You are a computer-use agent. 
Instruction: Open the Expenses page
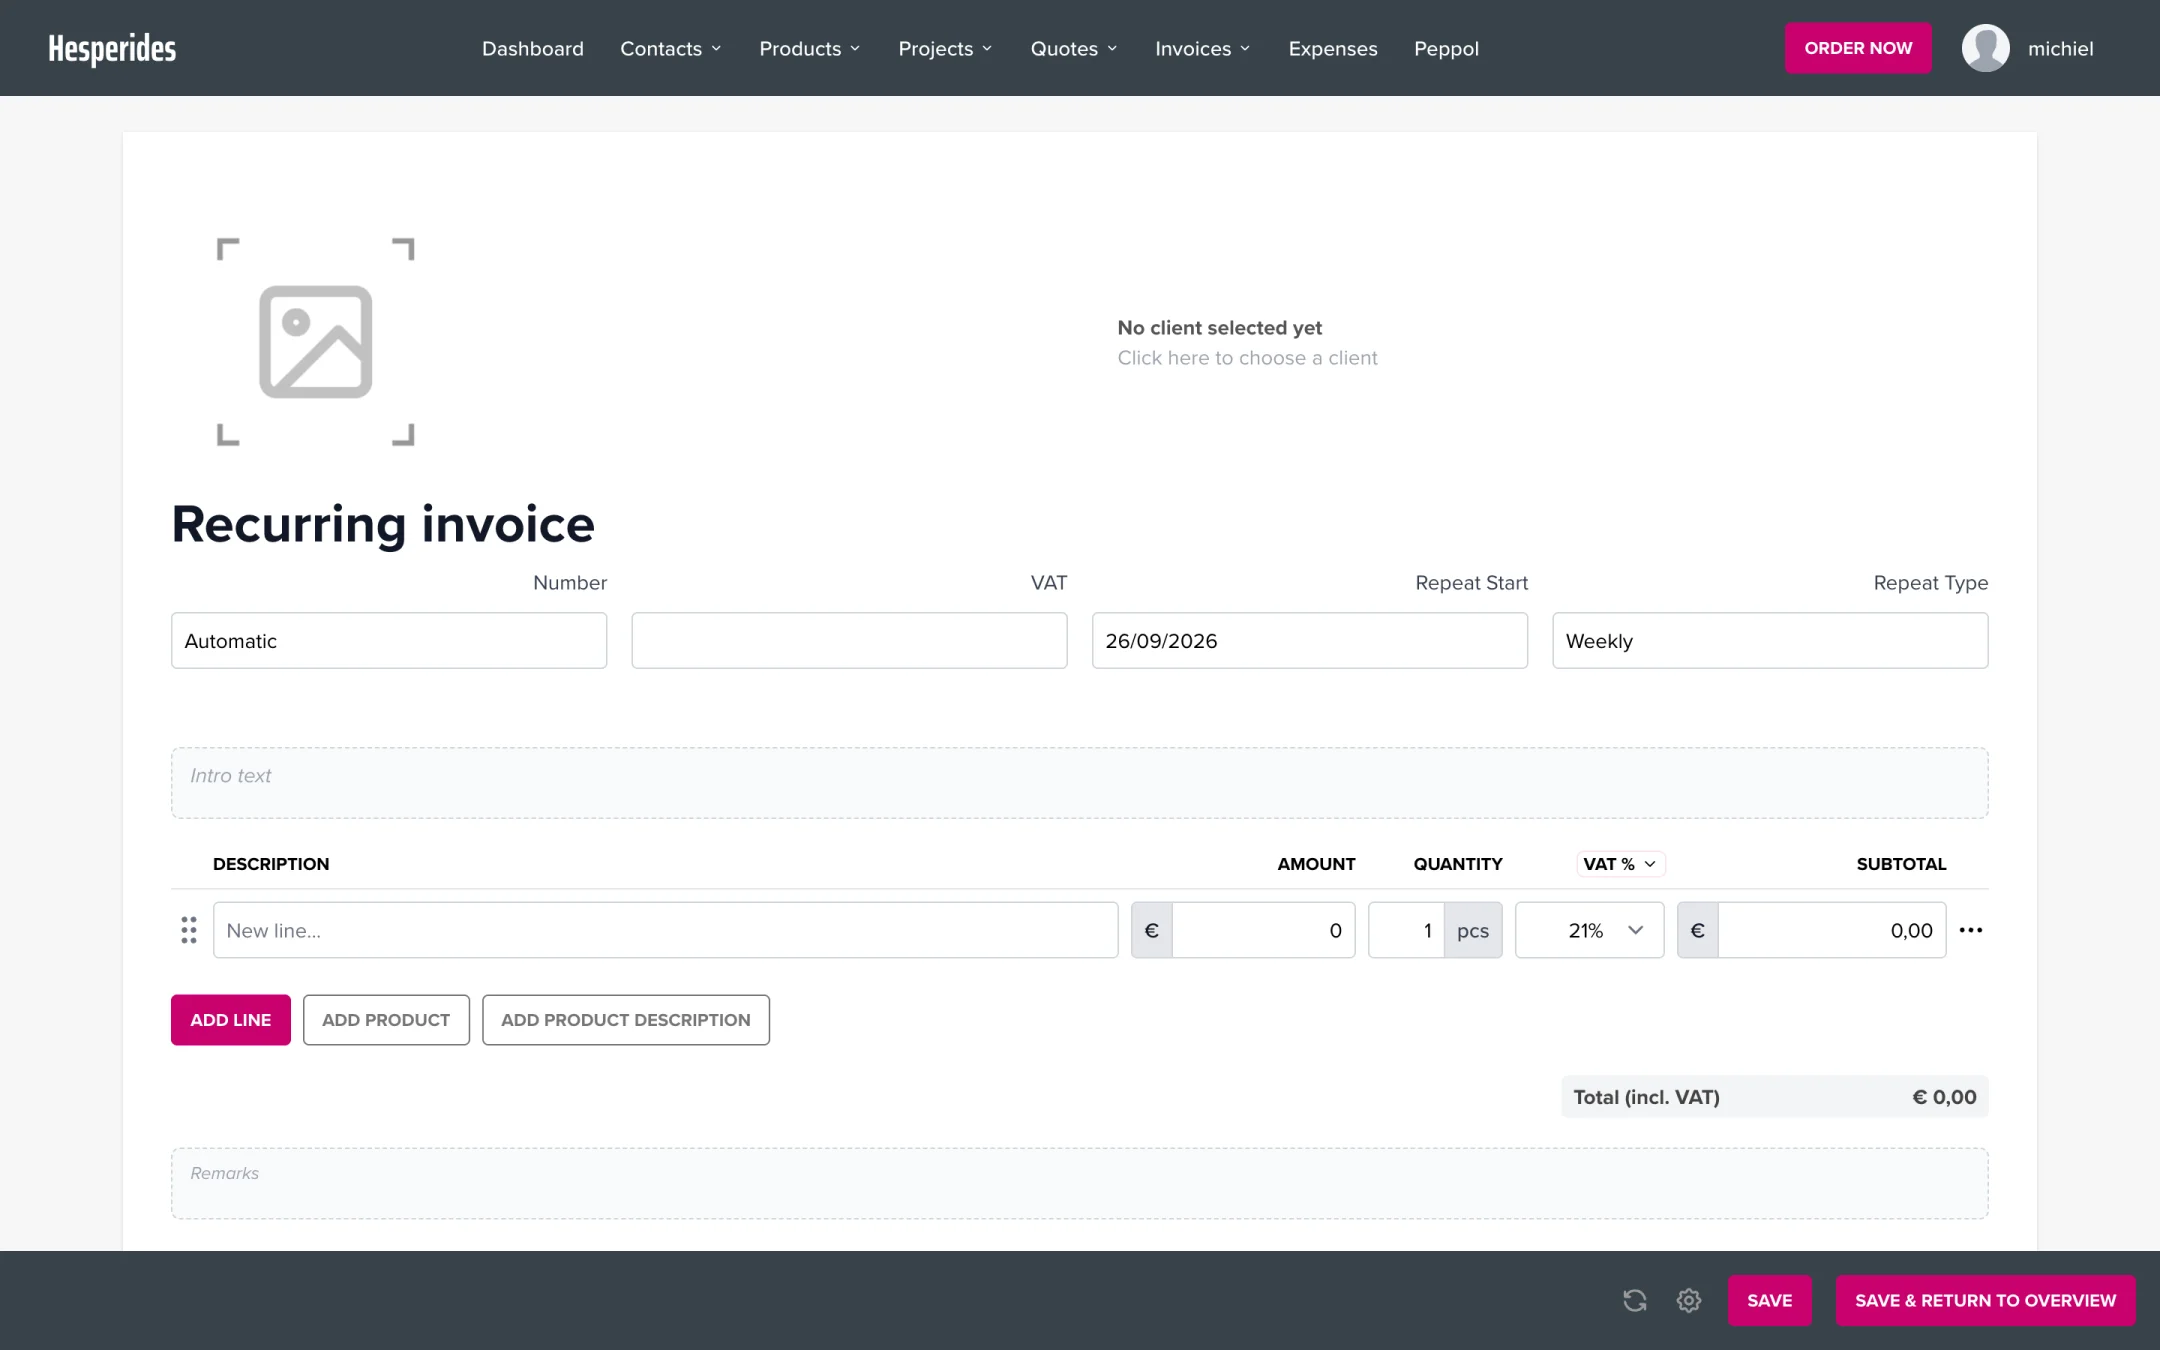[x=1333, y=48]
